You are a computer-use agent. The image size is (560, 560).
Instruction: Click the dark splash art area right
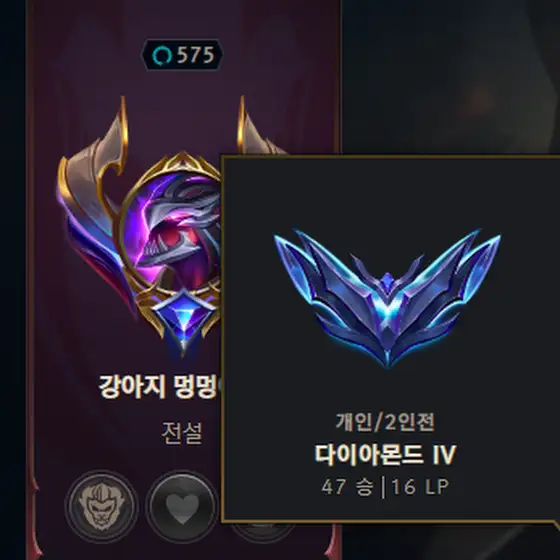[450, 79]
